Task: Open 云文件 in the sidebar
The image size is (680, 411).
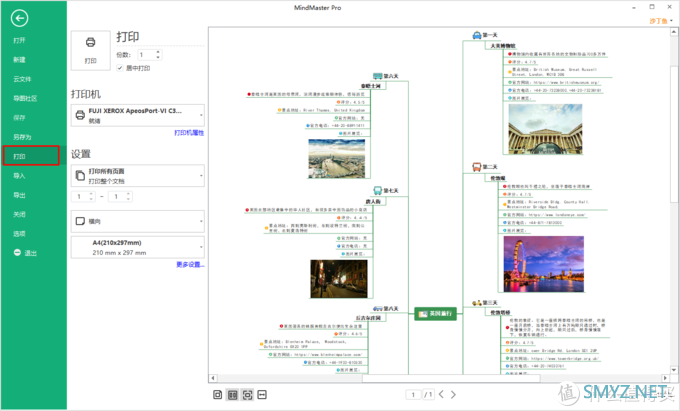Action: (22, 79)
